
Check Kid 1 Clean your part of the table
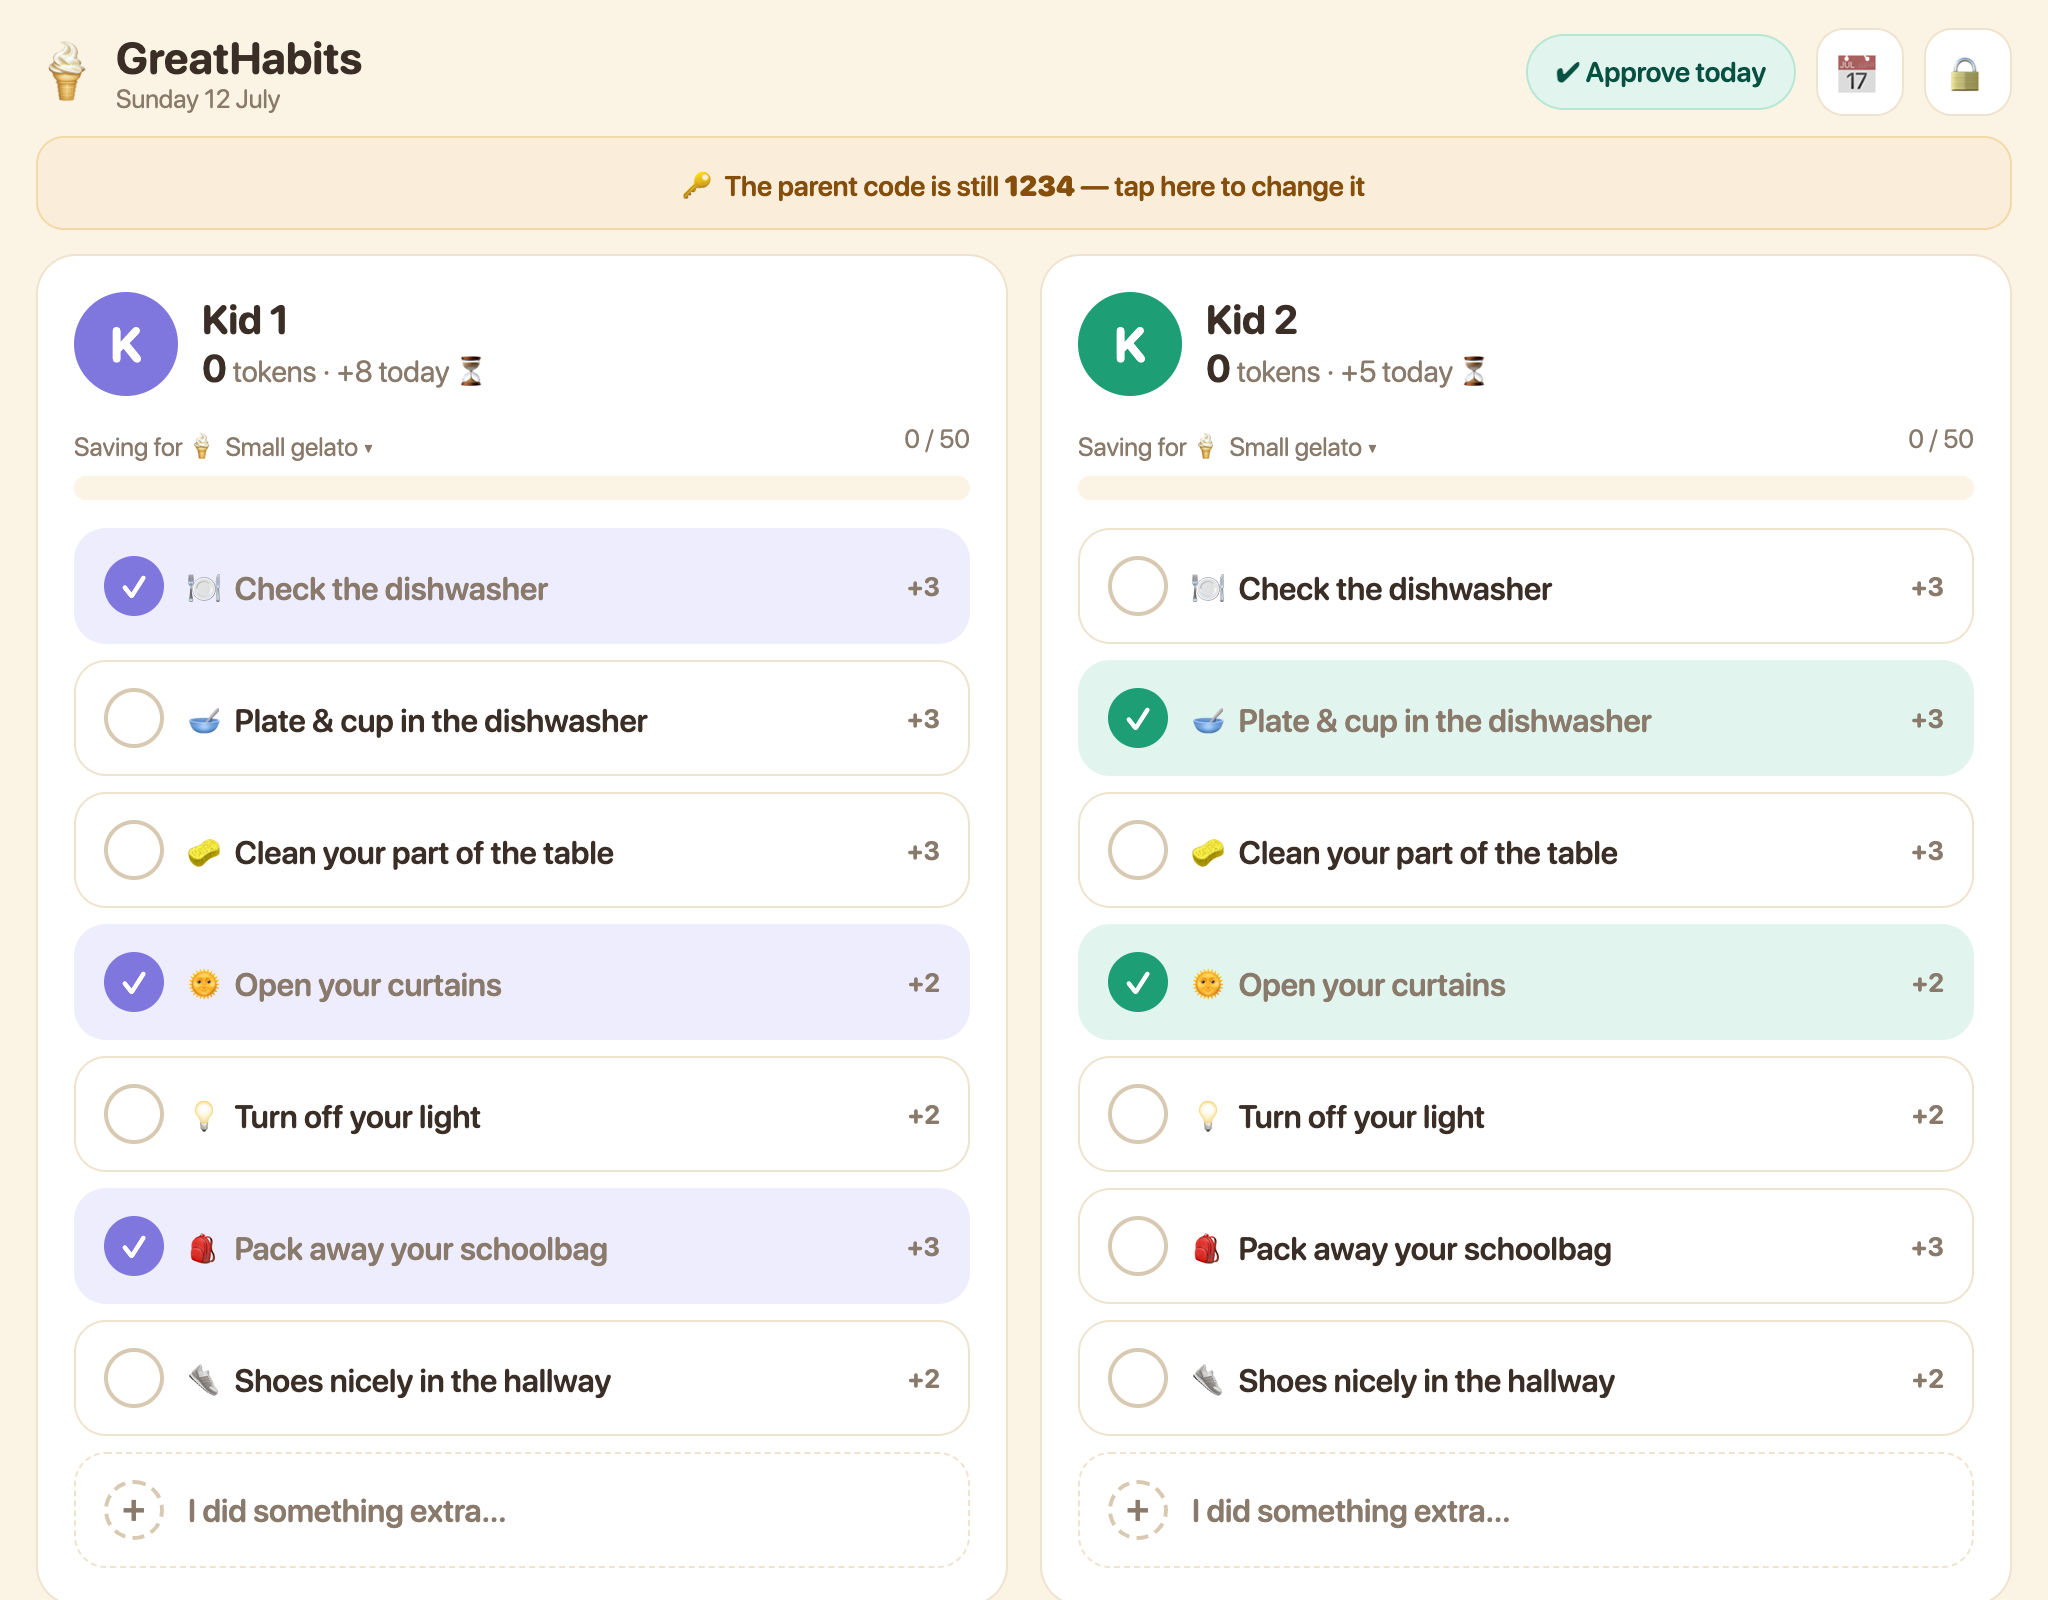coord(134,850)
